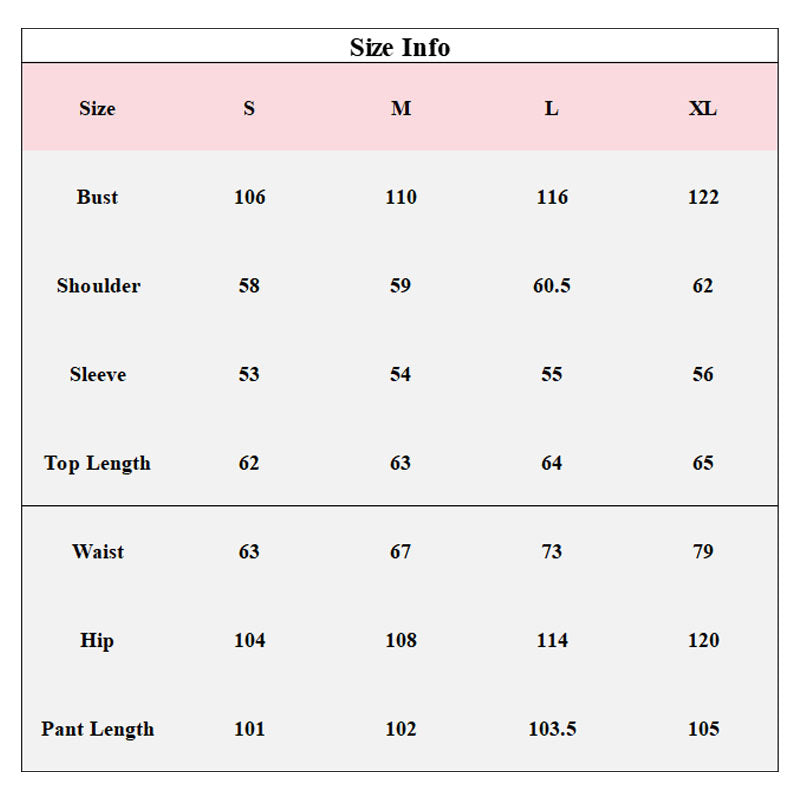
Task: Click the Hip row label
Action: pos(97,640)
